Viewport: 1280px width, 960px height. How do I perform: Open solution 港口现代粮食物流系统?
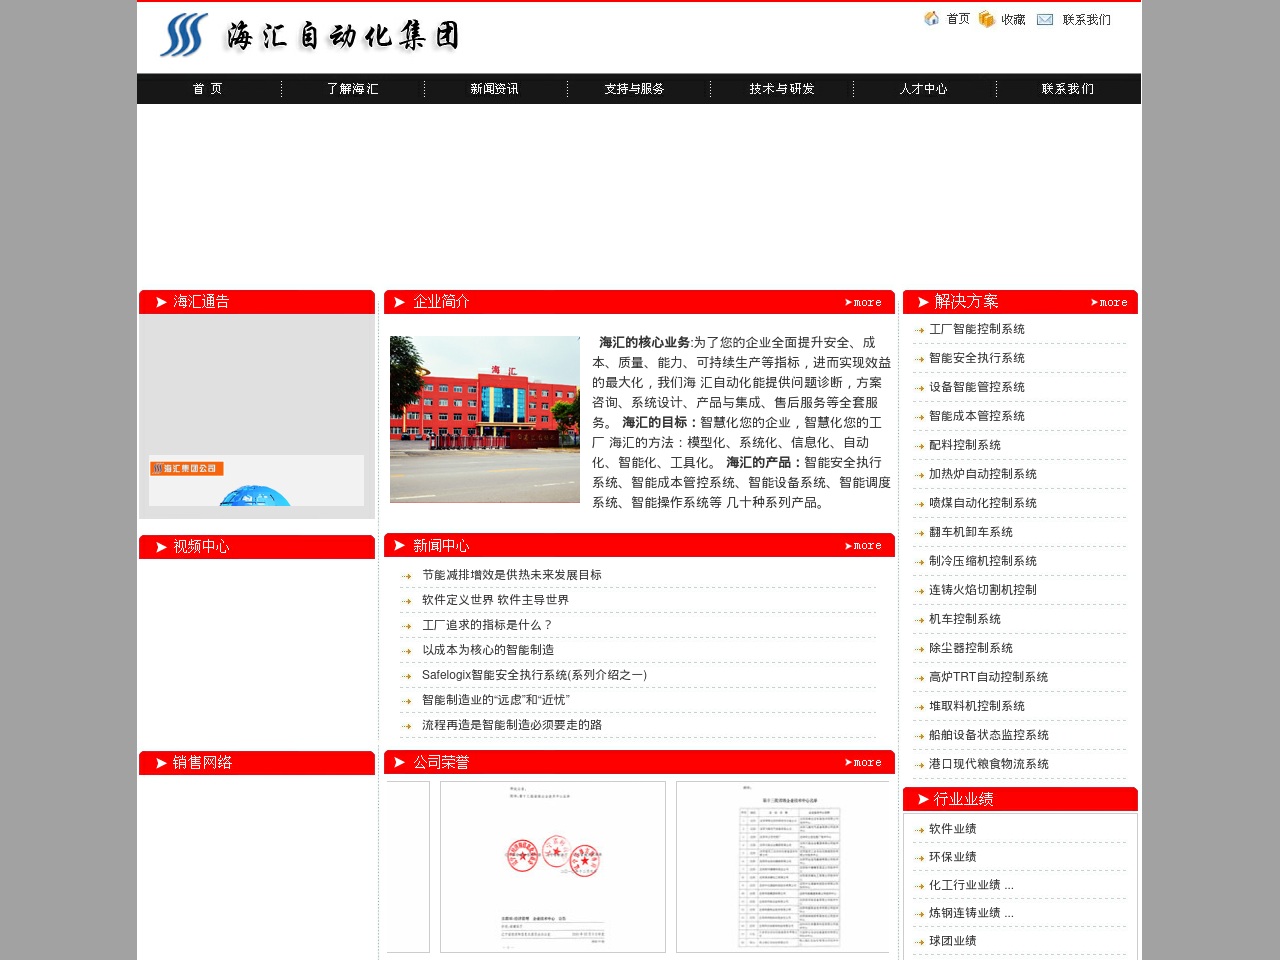989,764
